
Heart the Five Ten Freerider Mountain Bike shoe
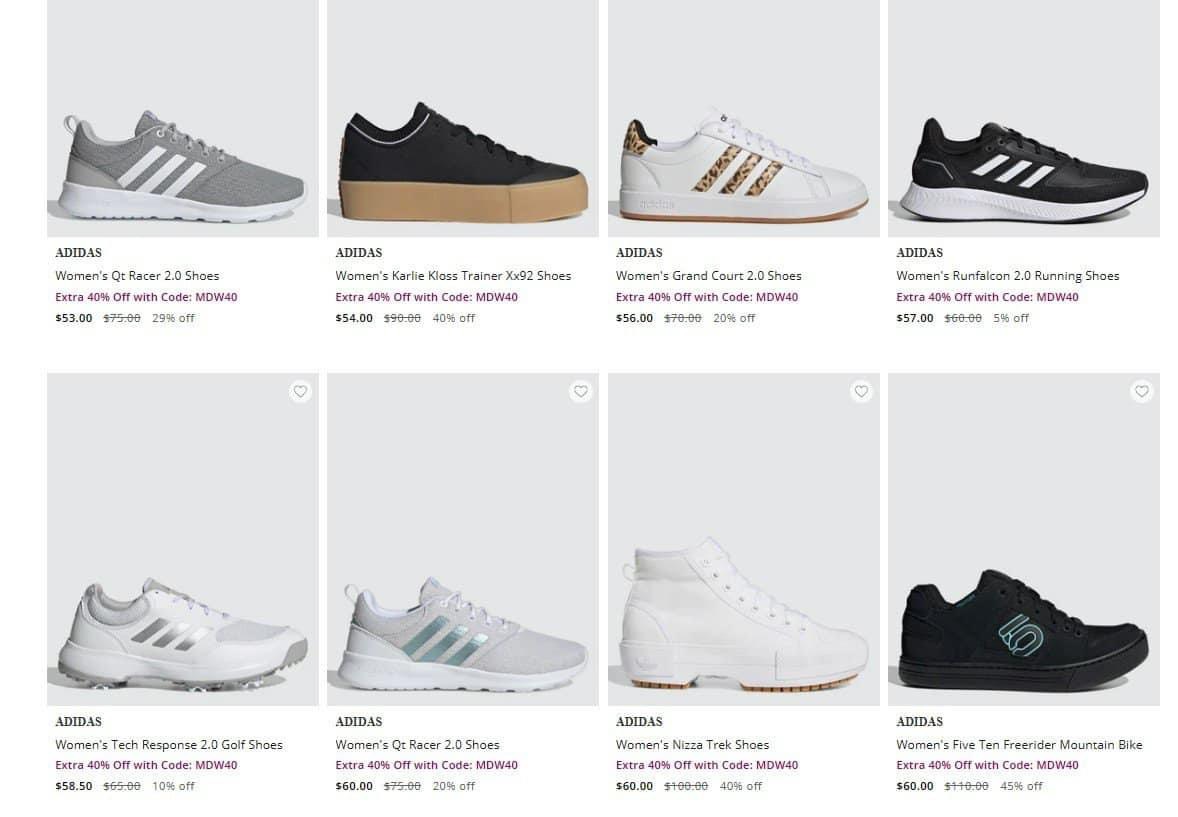coord(1142,392)
